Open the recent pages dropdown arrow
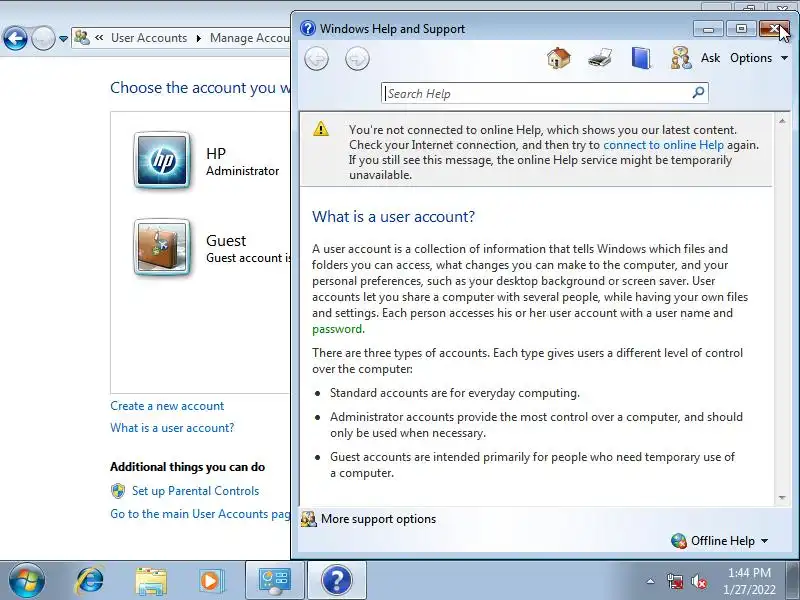800x600 pixels. tap(63, 39)
